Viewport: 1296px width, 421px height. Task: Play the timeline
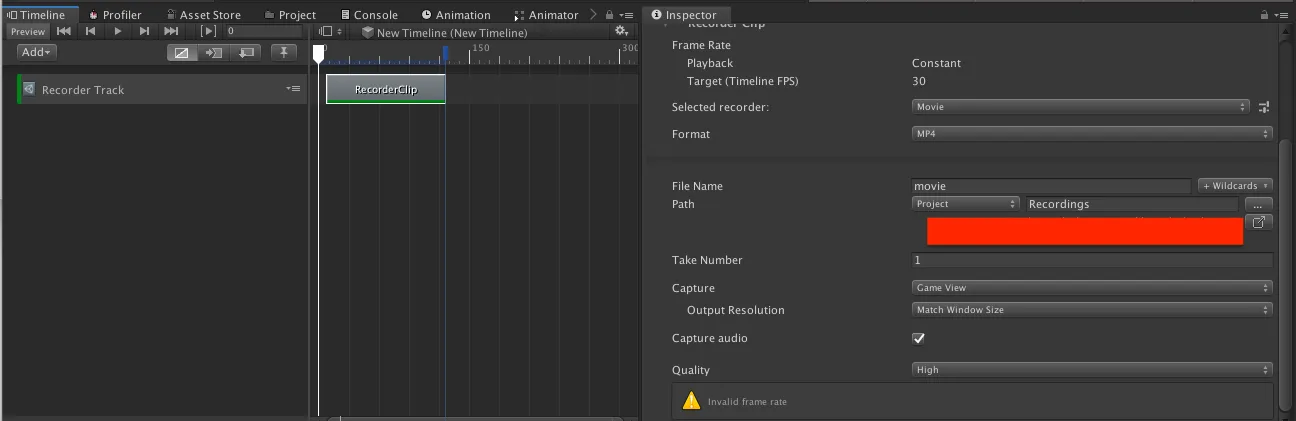117,31
